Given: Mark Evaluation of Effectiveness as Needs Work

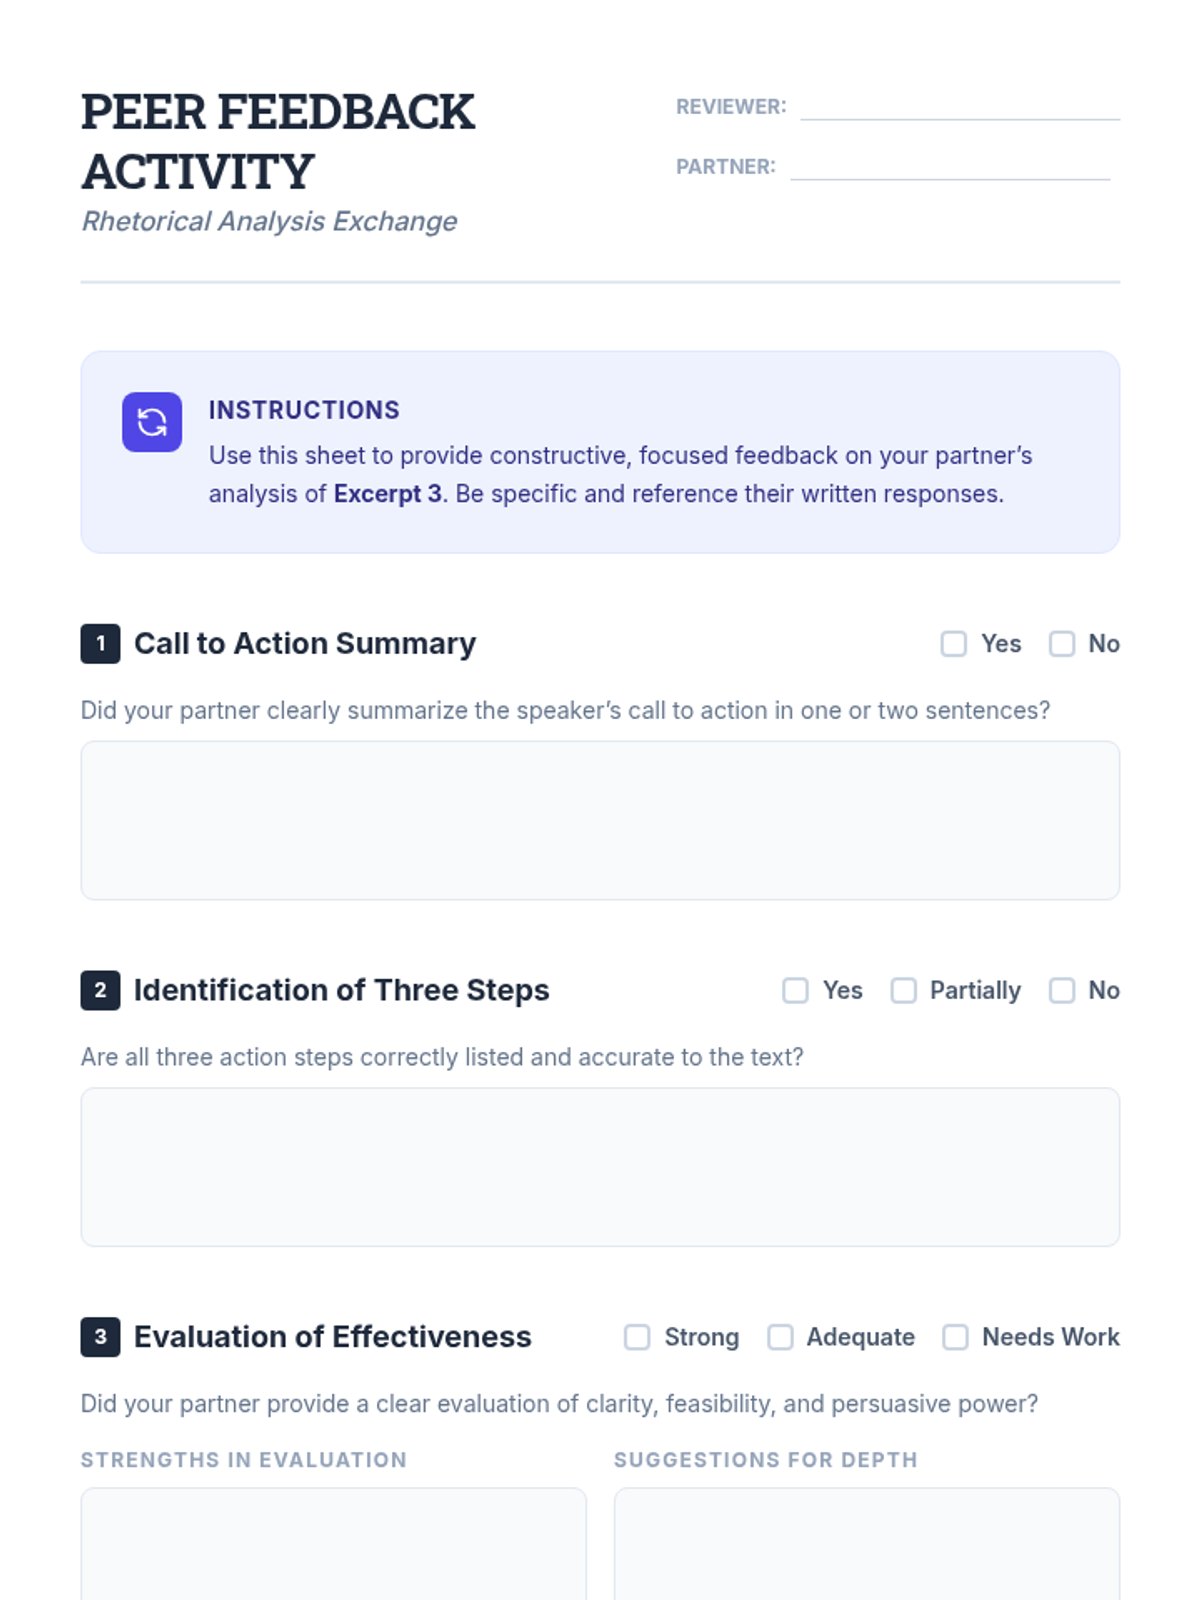Looking at the screenshot, I should point(956,1337).
